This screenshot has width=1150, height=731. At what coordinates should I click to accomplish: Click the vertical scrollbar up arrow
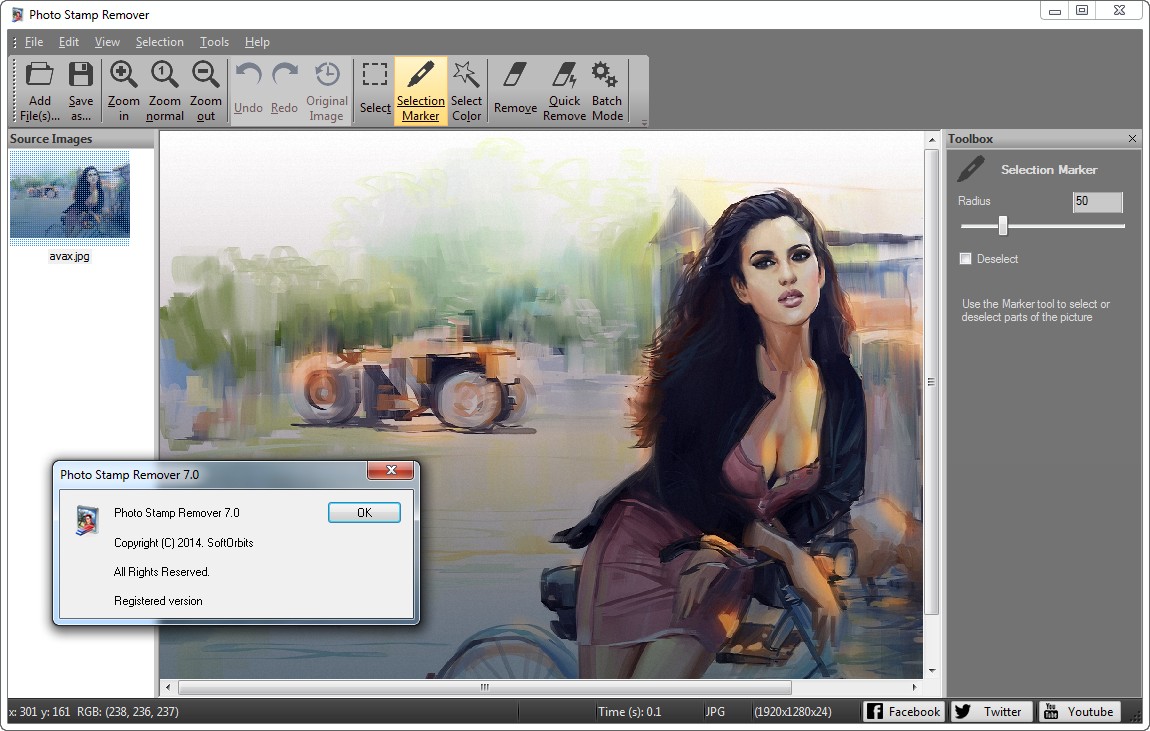(931, 139)
